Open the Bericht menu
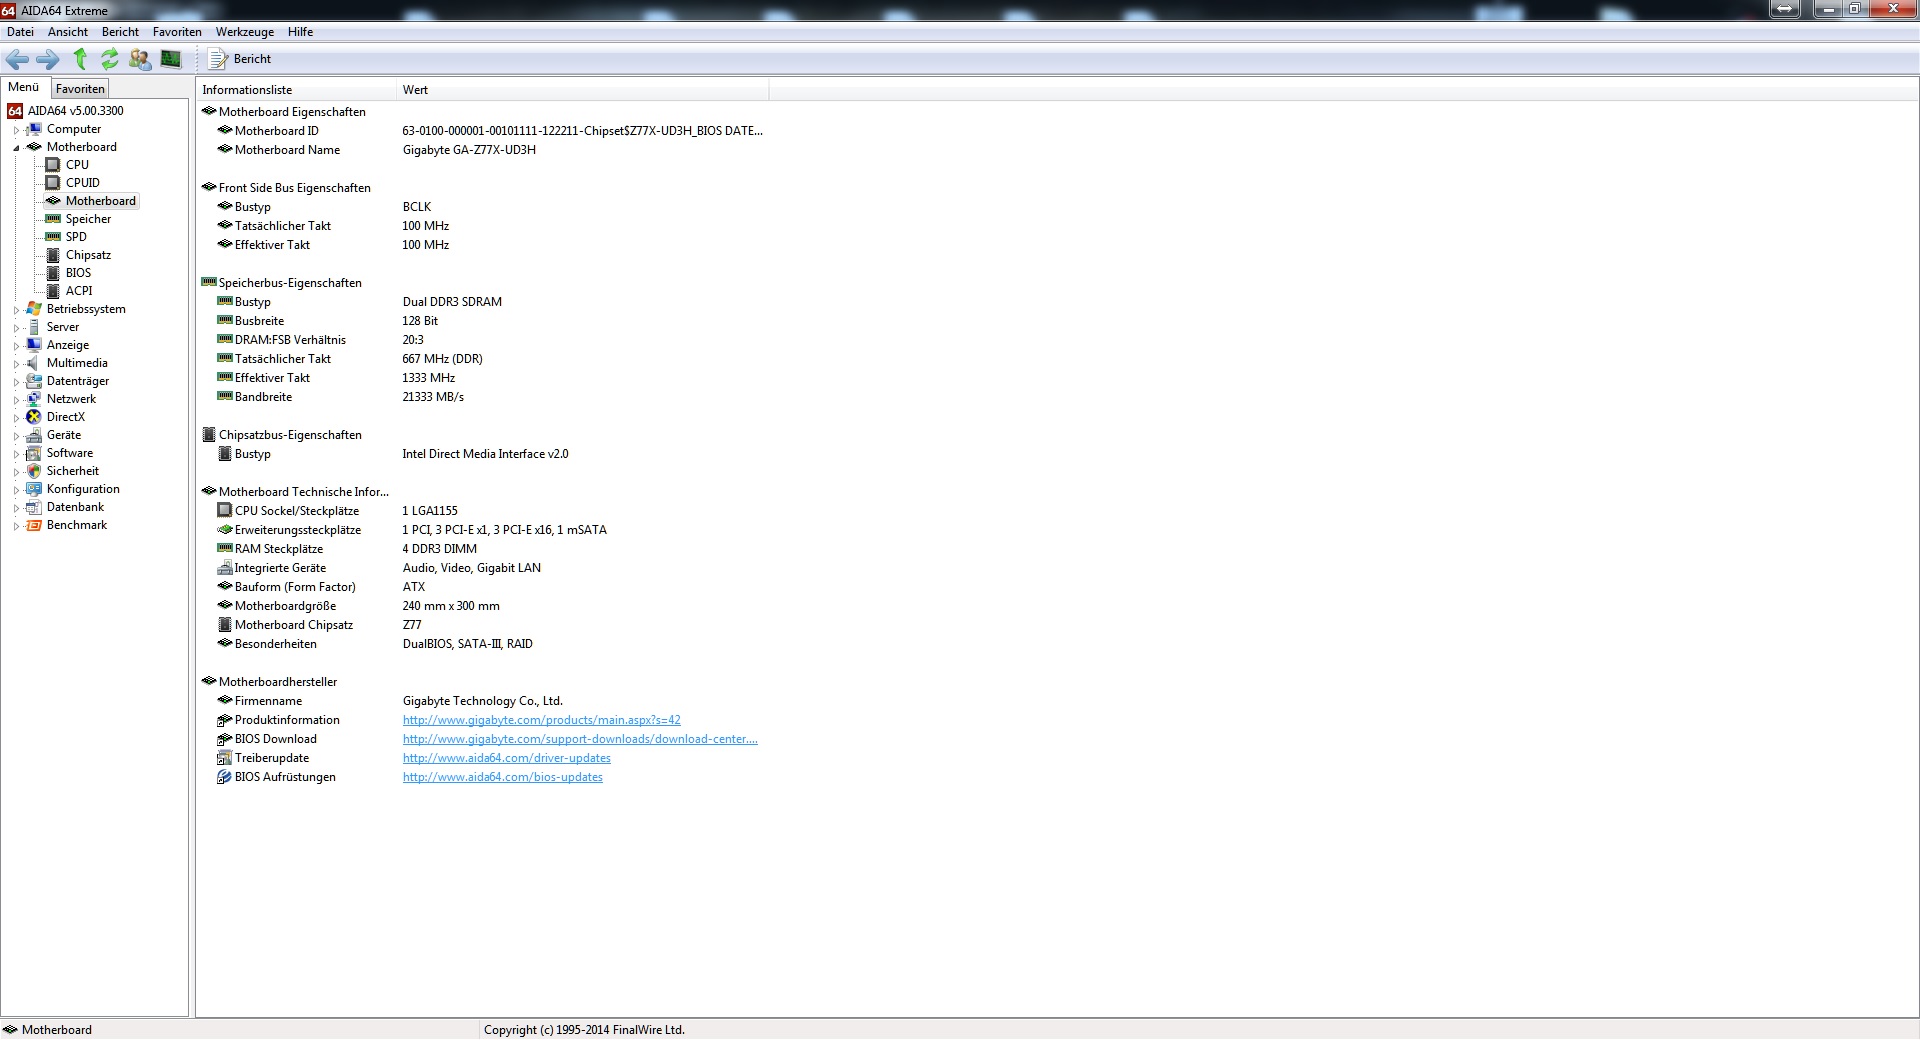 [x=120, y=32]
